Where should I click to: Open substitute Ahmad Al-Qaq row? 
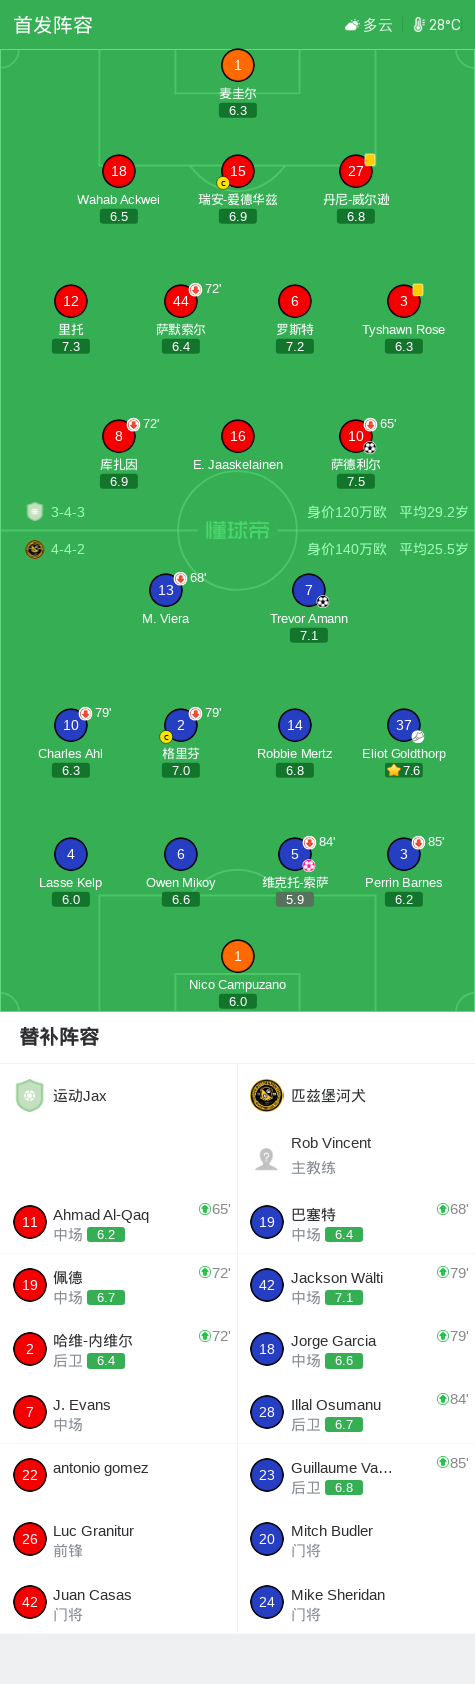(119, 1223)
